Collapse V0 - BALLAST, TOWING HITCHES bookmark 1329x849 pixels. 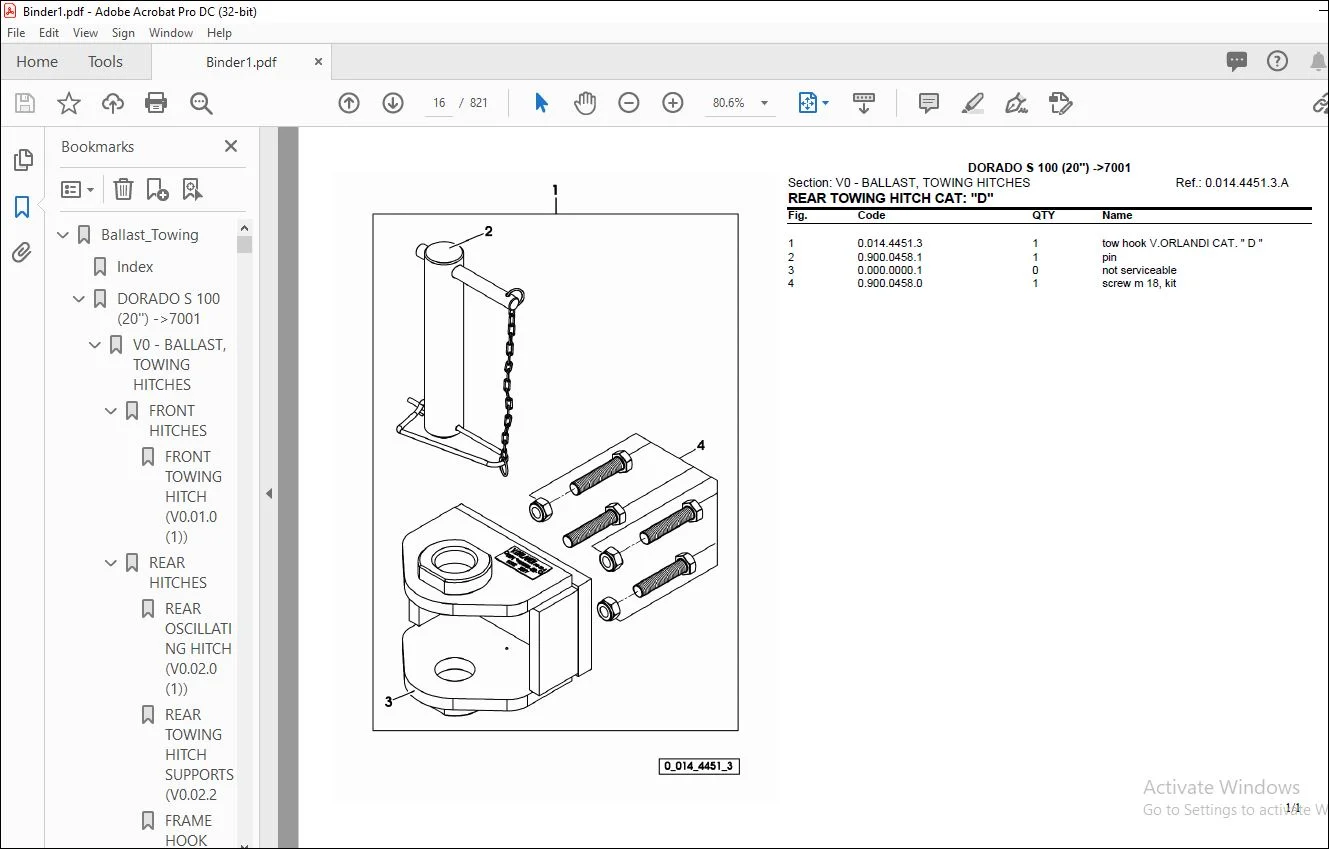96,345
